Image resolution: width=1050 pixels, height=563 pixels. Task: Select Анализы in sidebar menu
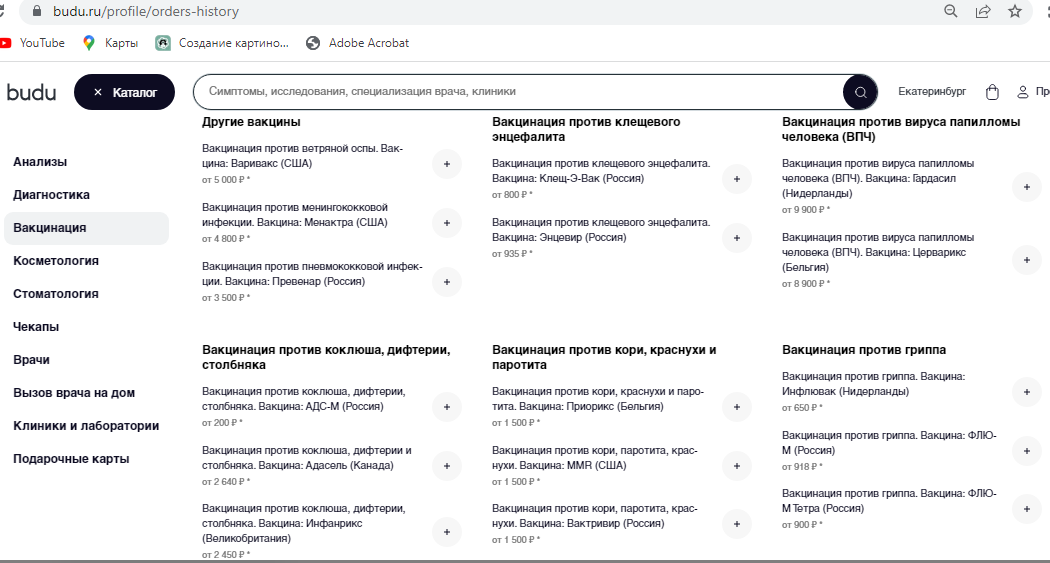[40, 162]
